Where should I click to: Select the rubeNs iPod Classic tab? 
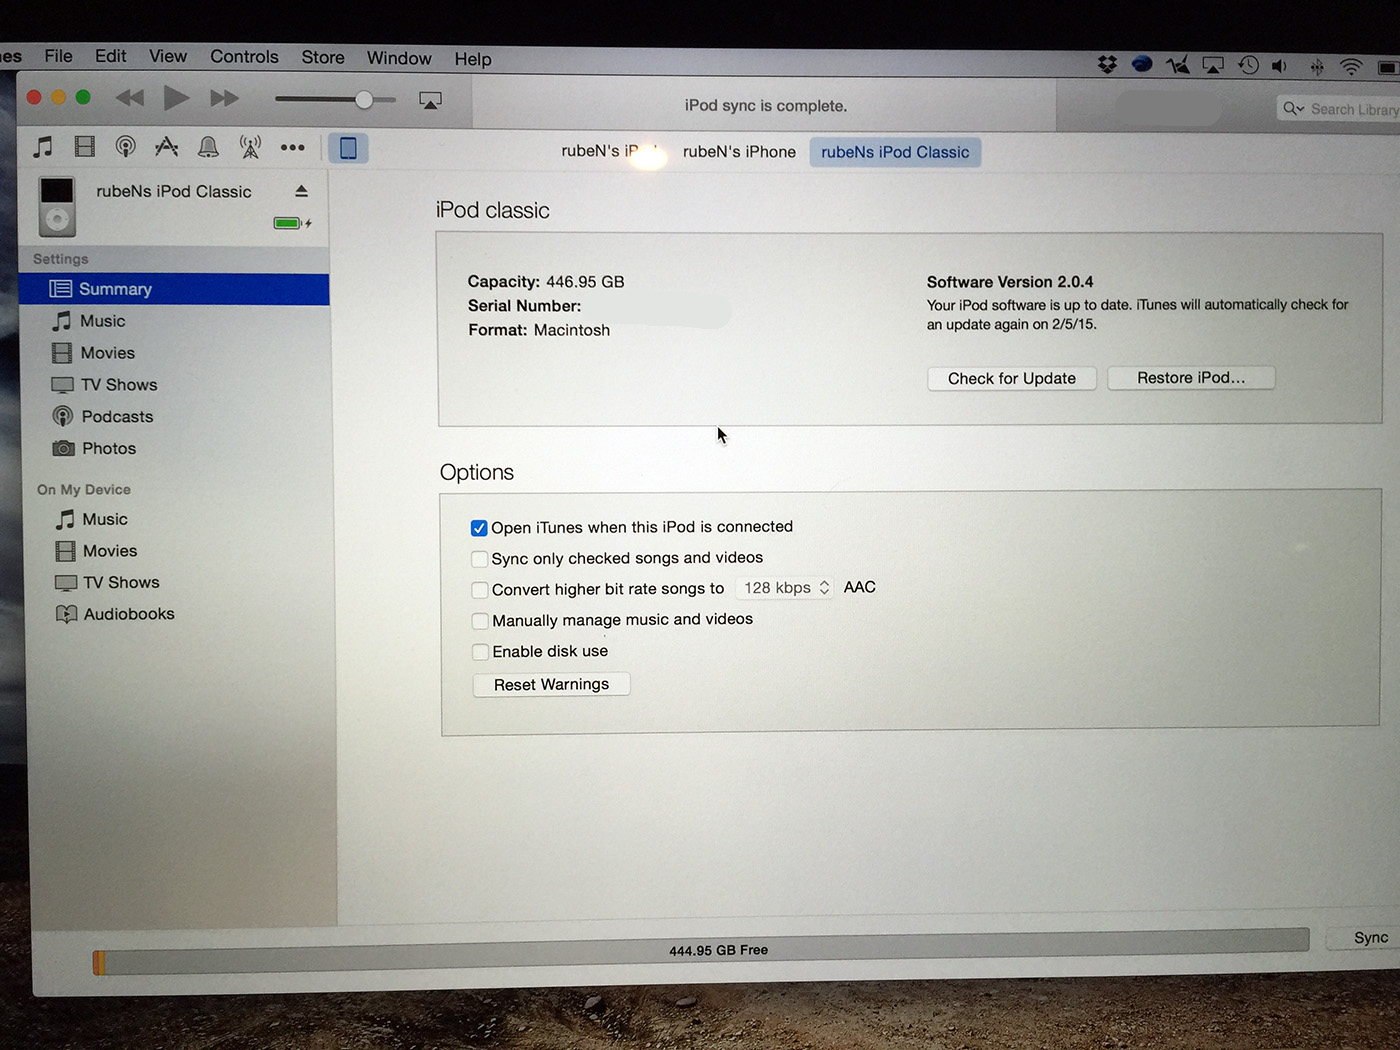895,152
